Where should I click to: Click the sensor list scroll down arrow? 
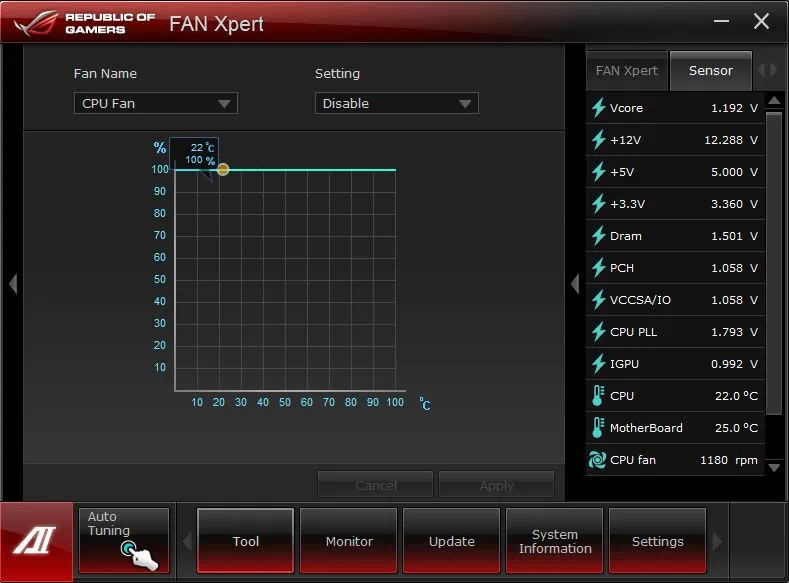point(774,468)
